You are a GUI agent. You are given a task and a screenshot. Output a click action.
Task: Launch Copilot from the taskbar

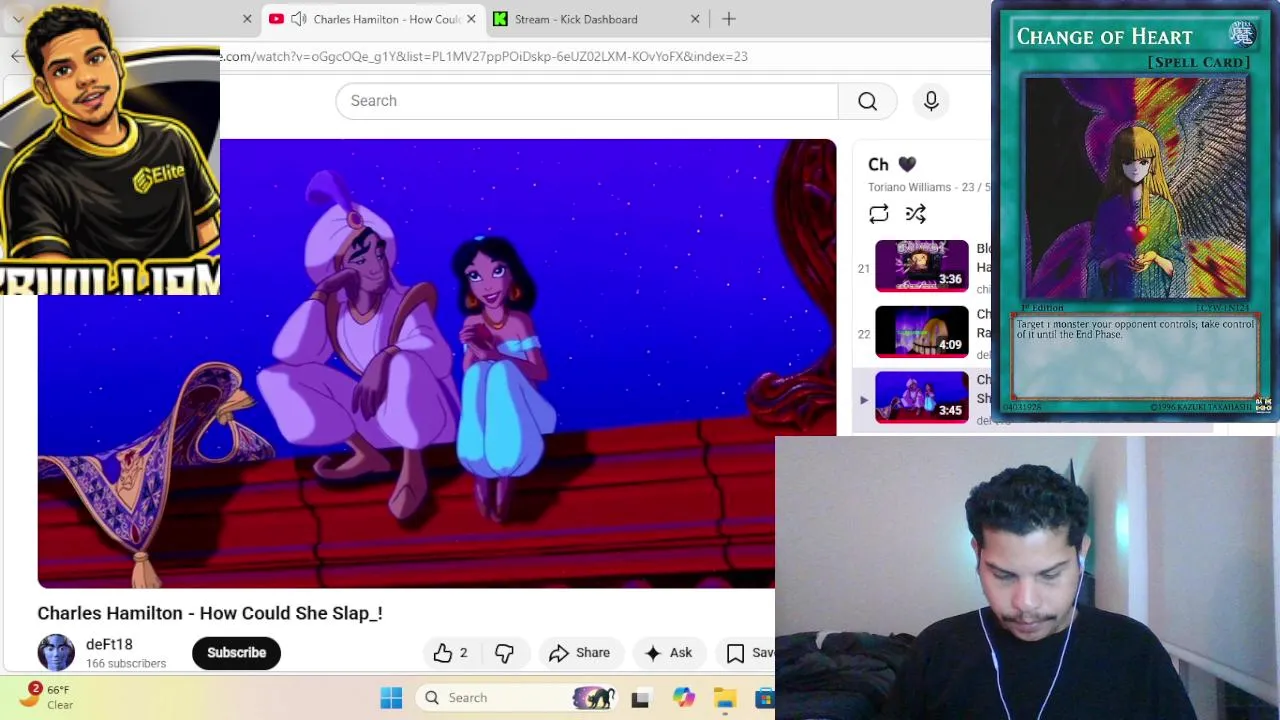pos(683,698)
